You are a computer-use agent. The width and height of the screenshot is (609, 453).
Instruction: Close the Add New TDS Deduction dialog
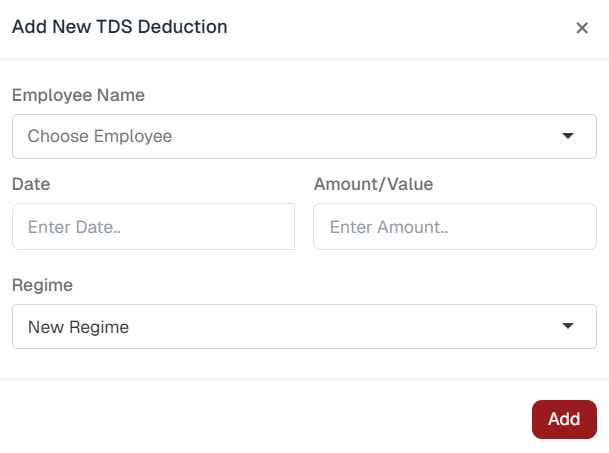[x=582, y=28]
